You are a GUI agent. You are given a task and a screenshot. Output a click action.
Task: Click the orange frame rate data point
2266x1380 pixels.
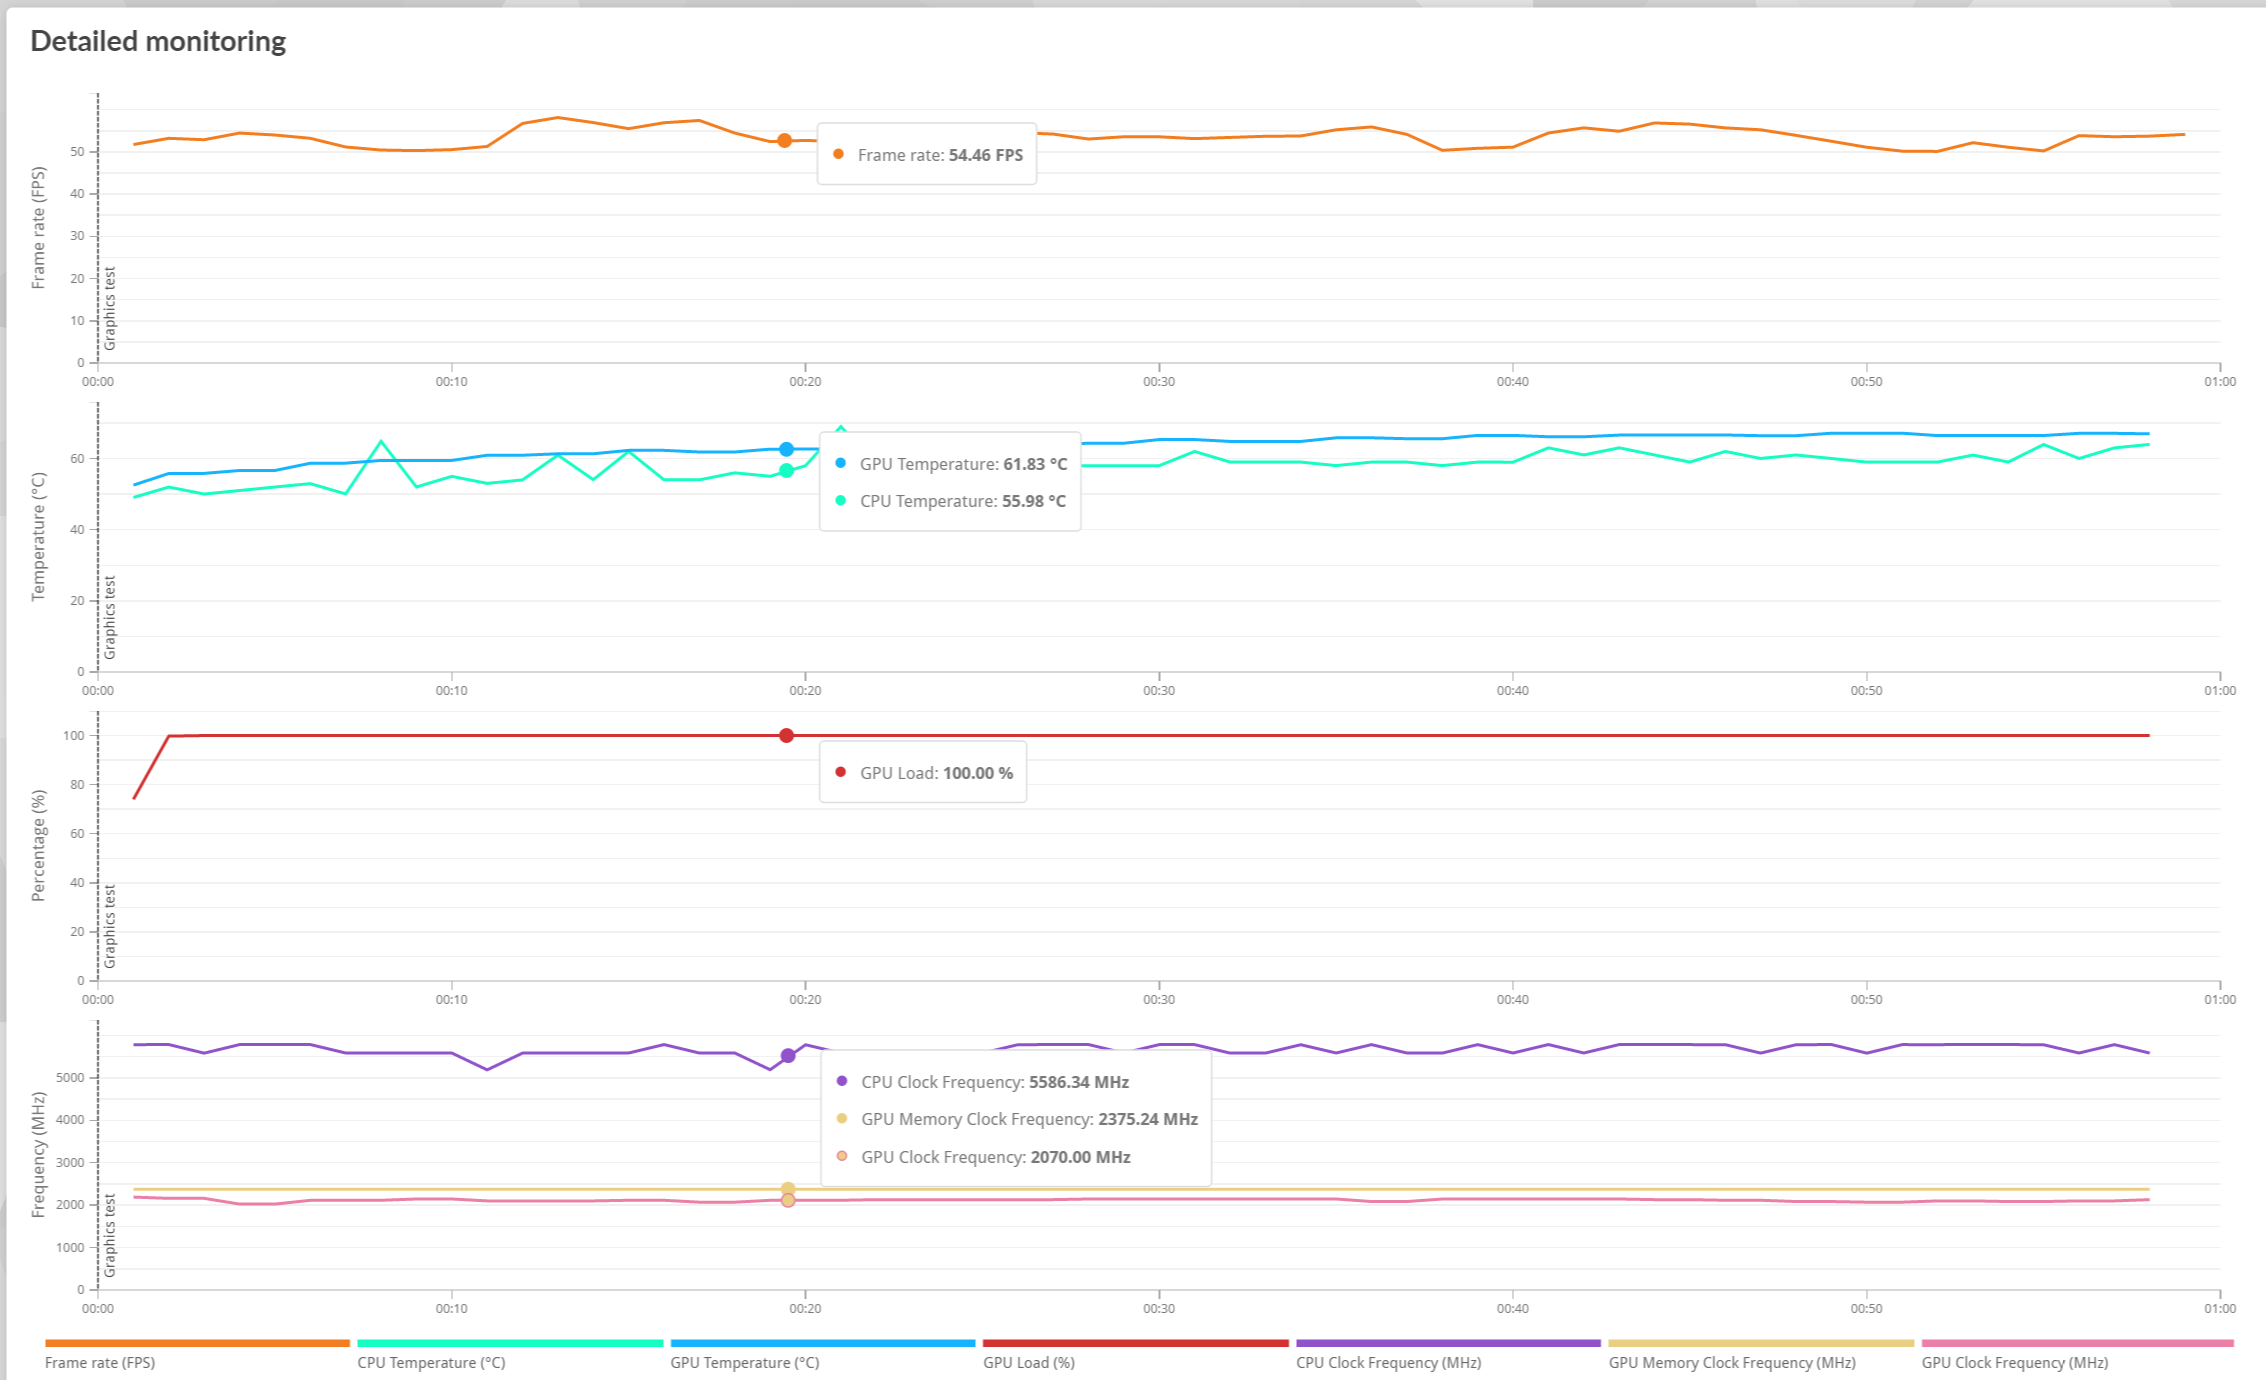pos(785,141)
